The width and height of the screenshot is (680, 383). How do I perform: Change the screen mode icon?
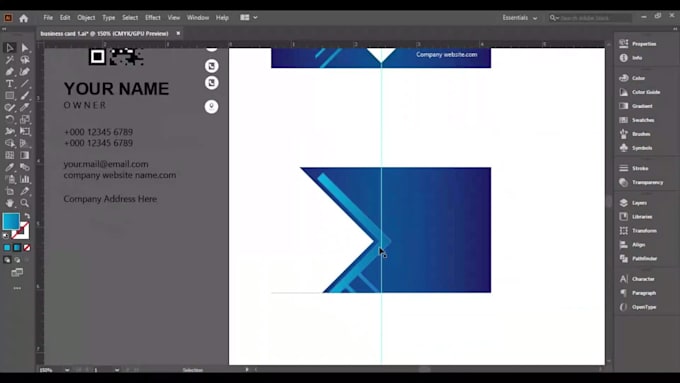pos(17,272)
